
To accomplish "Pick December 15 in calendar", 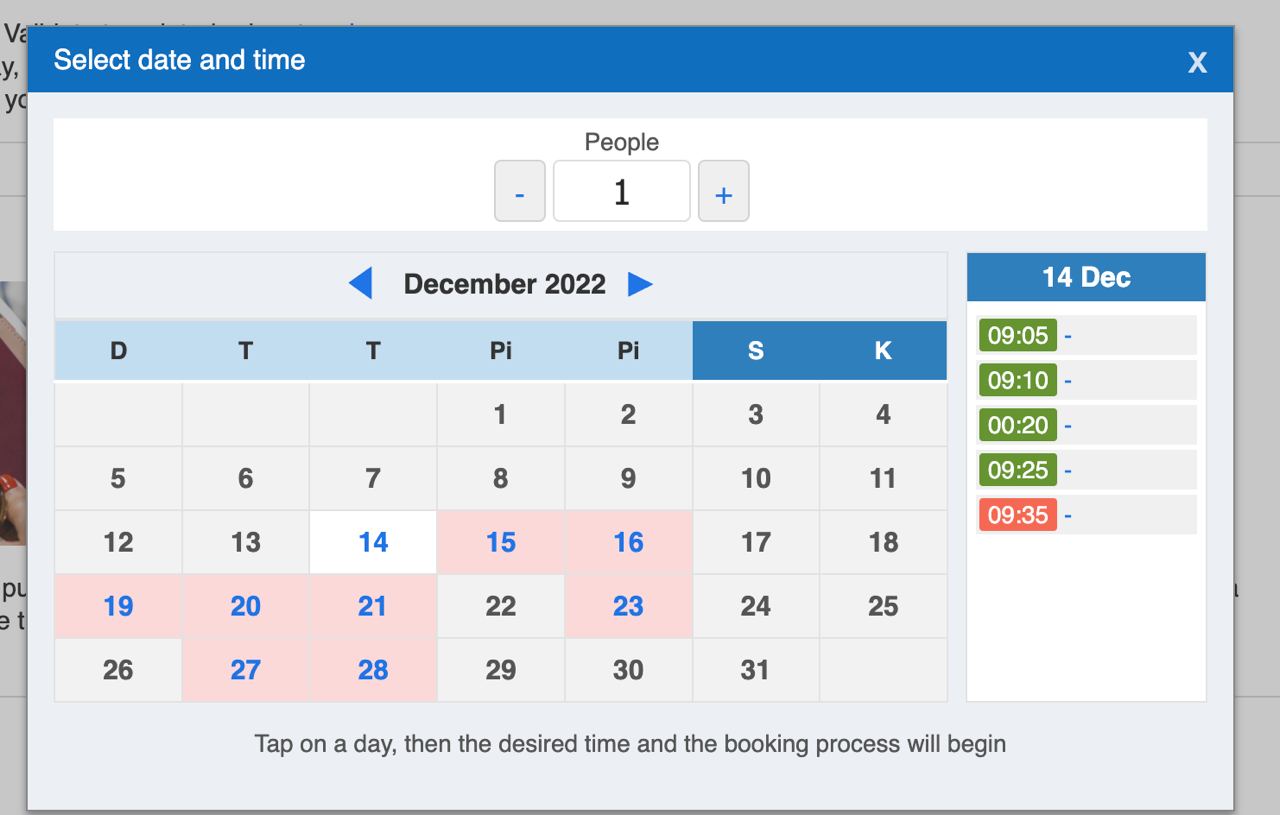I will pos(500,542).
